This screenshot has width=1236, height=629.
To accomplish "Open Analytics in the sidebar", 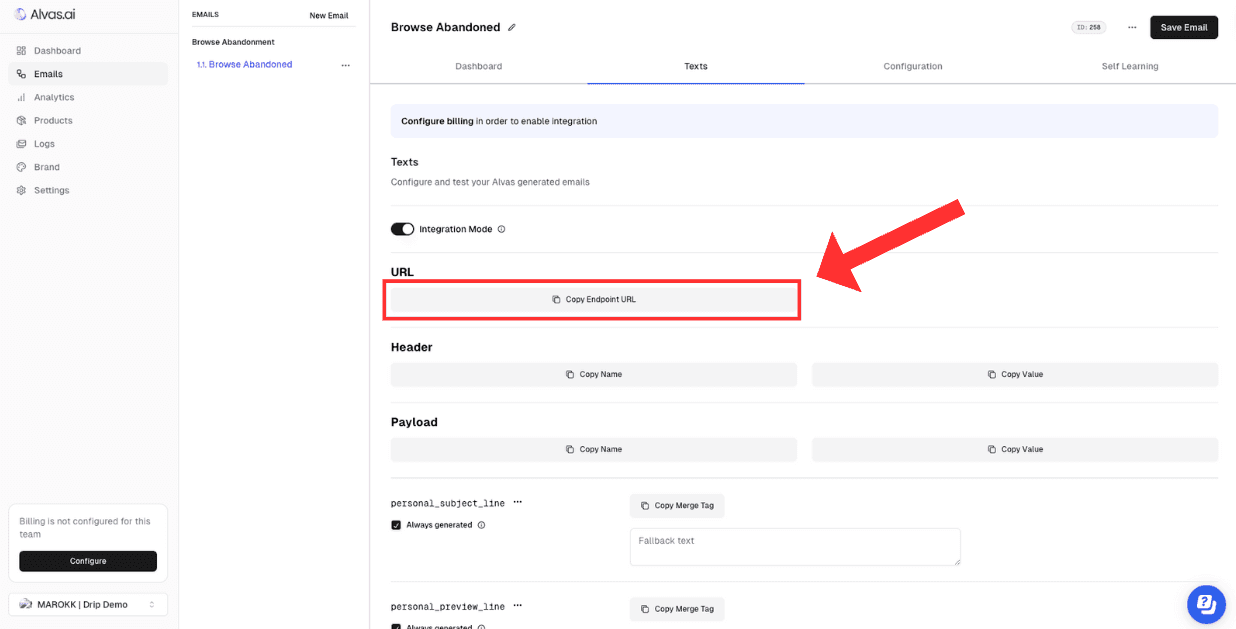I will point(88,97).
